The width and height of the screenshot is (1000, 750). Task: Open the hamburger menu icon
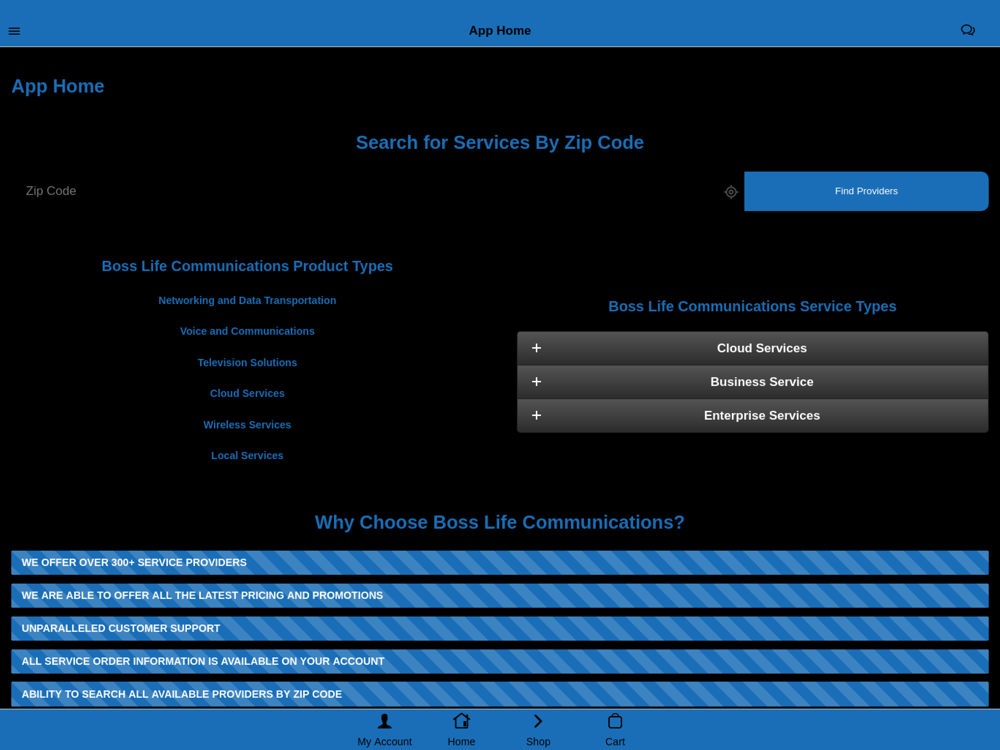click(14, 31)
